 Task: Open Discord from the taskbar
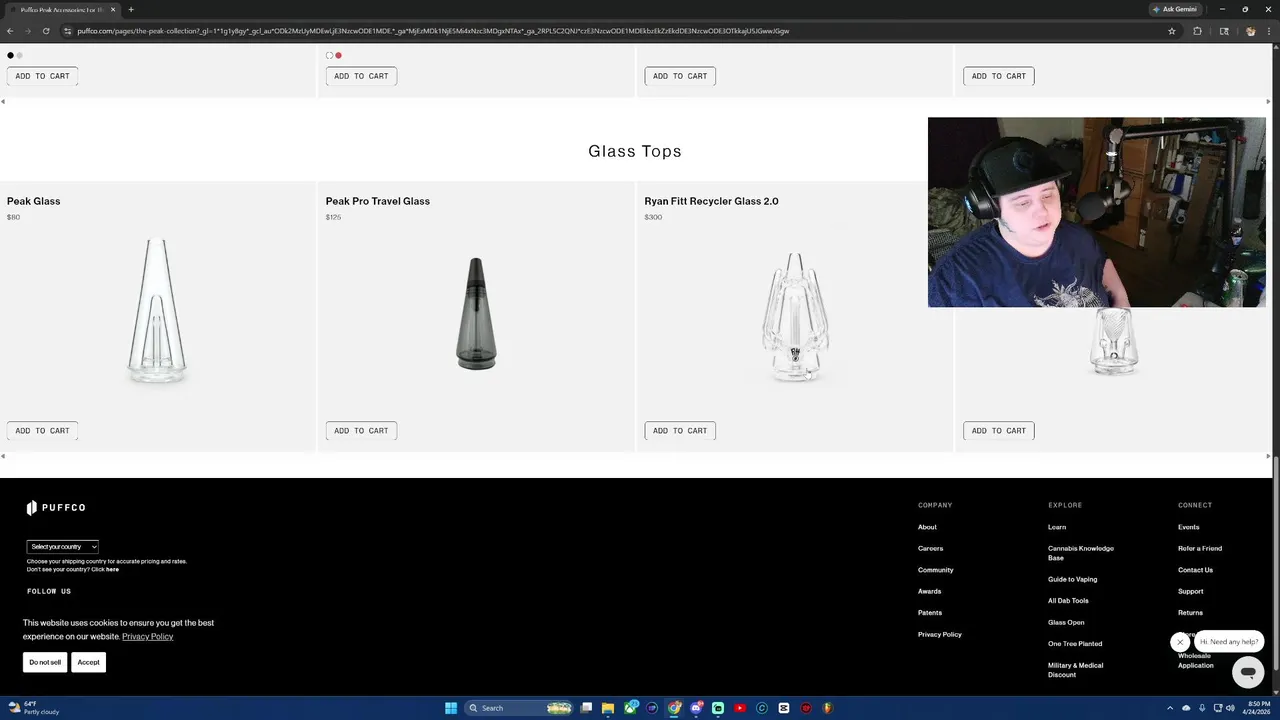coord(696,708)
